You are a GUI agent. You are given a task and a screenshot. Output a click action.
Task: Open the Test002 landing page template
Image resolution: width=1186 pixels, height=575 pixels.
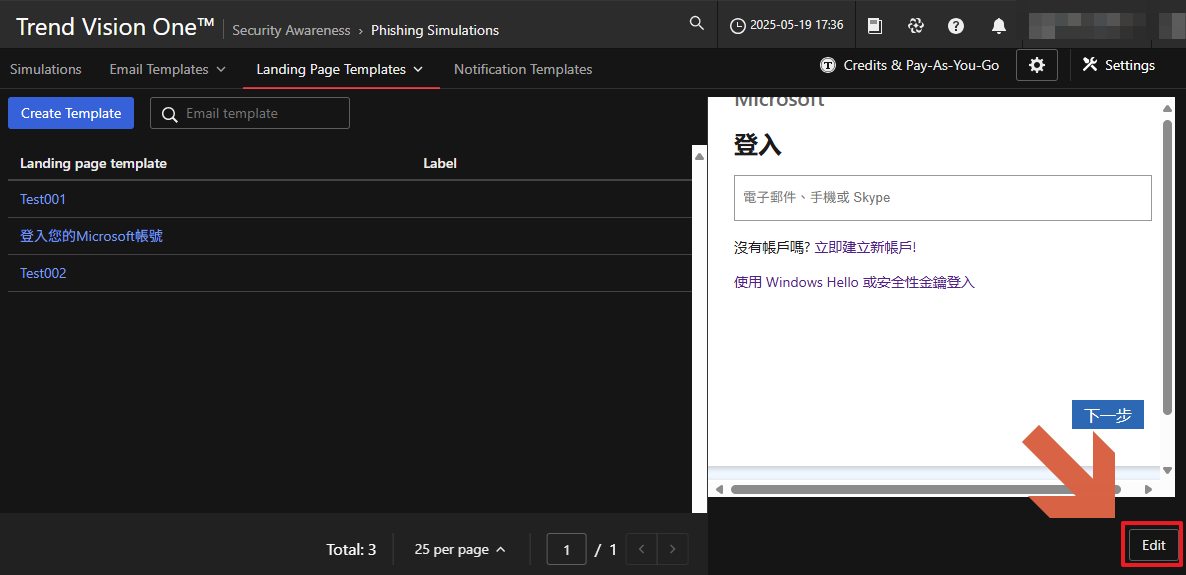tap(43, 273)
